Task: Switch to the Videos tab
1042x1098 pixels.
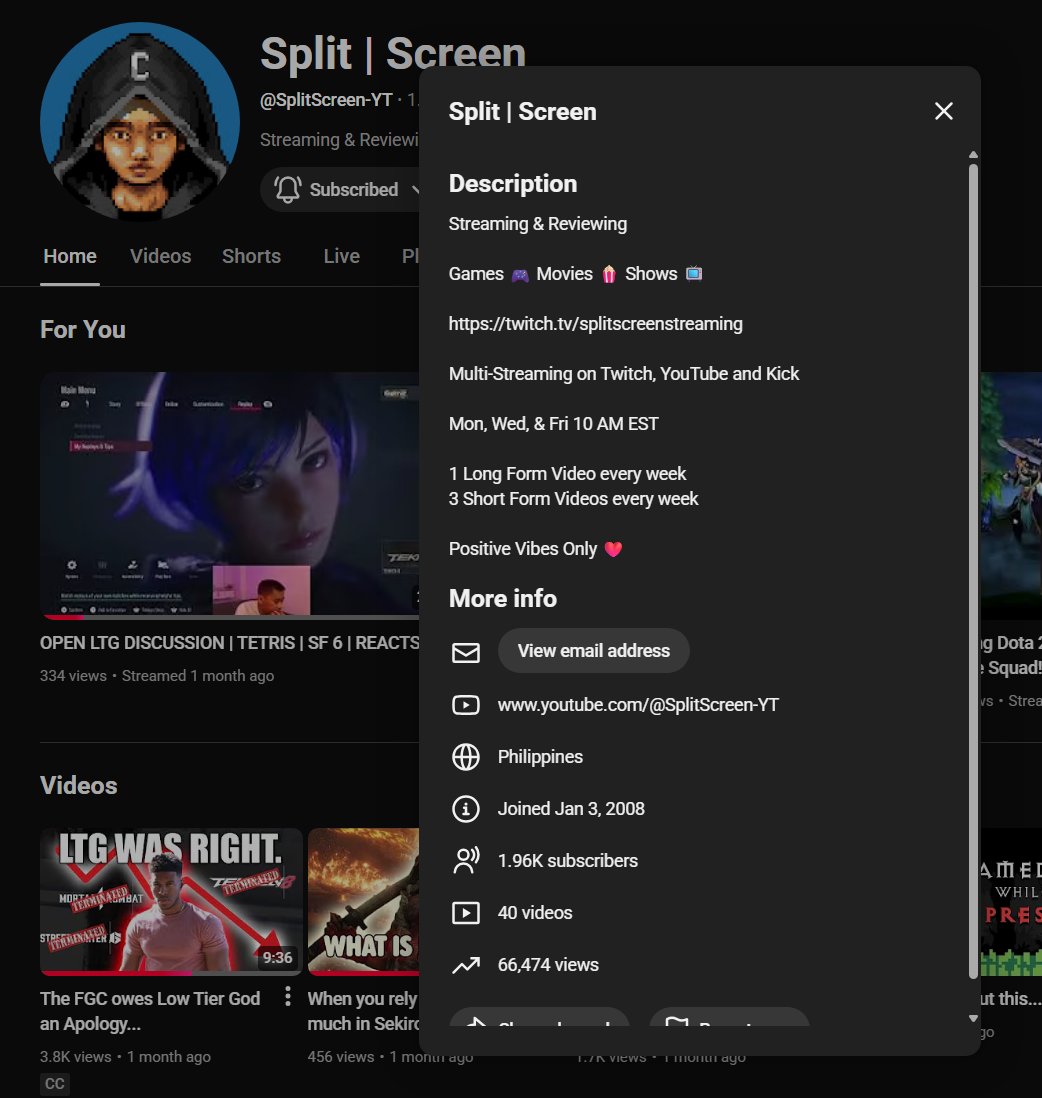Action: (160, 256)
